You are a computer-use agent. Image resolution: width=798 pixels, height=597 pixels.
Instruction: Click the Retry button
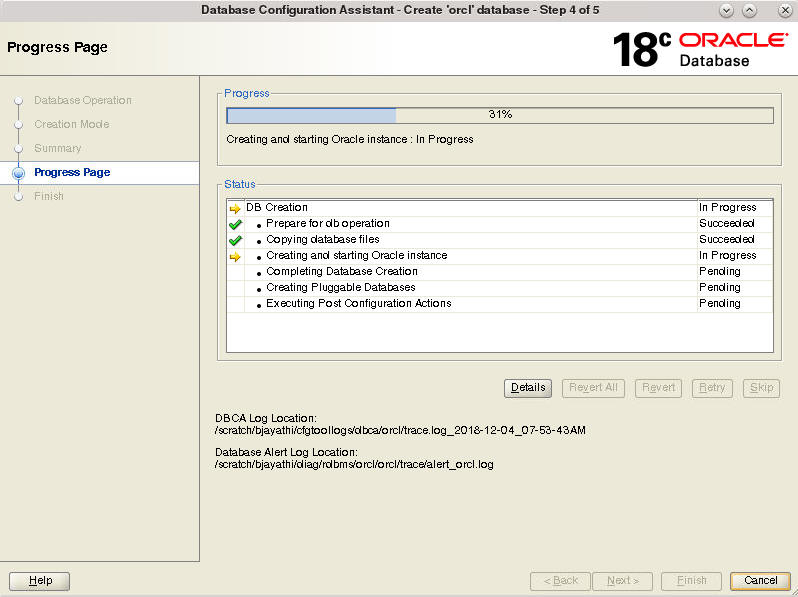click(712, 388)
